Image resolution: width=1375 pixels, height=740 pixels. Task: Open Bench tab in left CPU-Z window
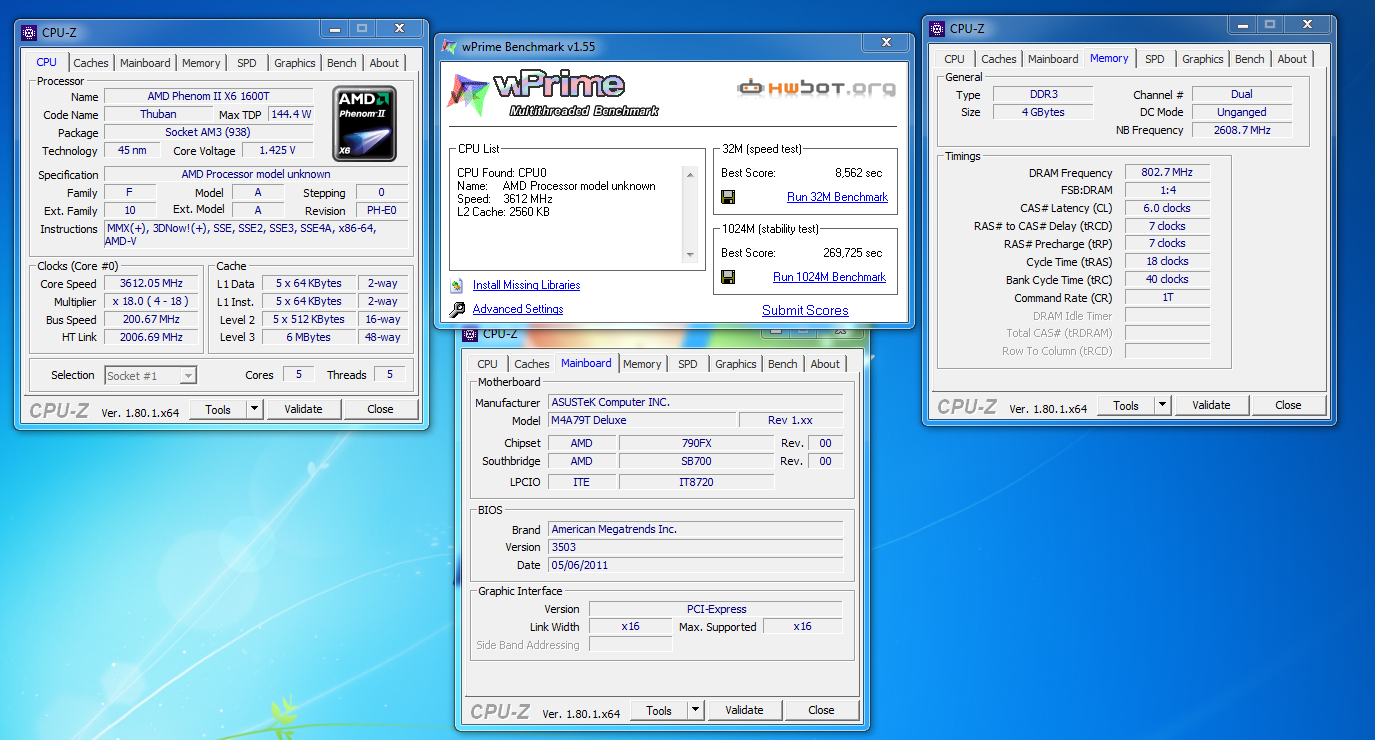pos(342,63)
